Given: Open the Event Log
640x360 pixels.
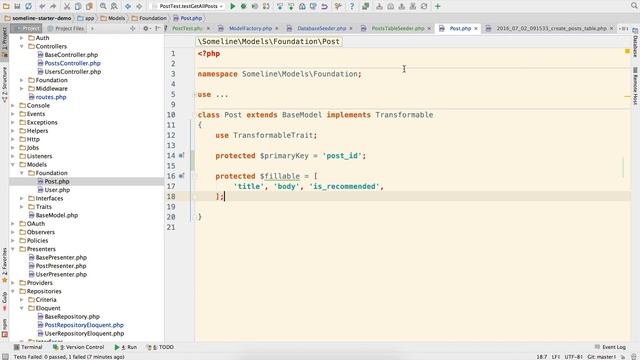Looking at the screenshot, I should coord(610,347).
